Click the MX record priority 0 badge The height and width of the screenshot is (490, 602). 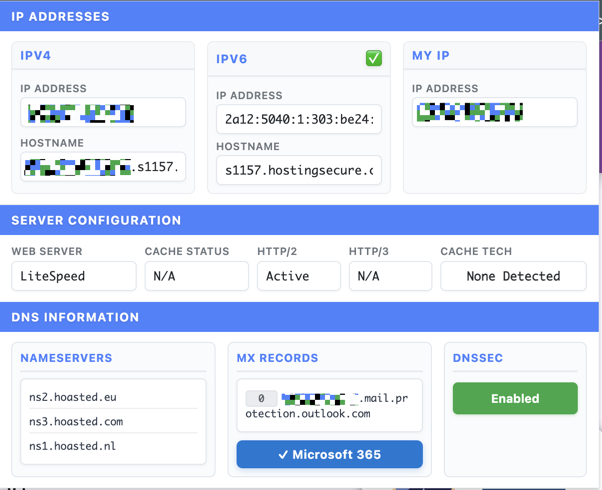point(261,398)
